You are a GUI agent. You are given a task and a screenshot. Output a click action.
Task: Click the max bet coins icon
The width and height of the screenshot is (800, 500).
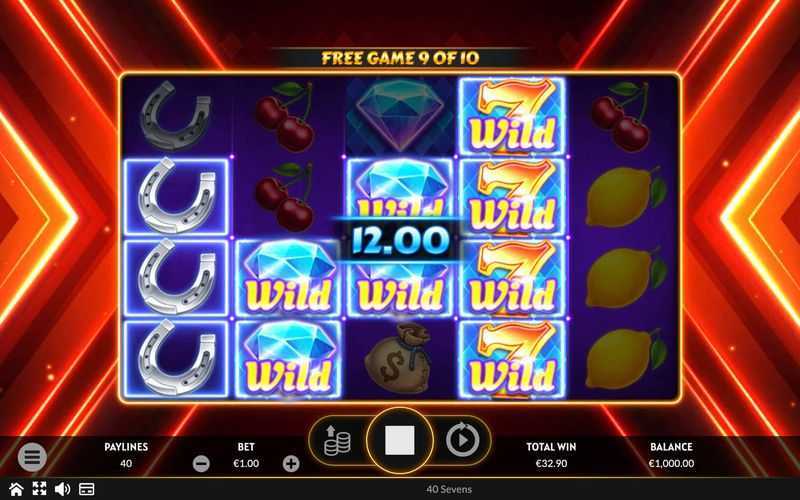click(x=337, y=440)
